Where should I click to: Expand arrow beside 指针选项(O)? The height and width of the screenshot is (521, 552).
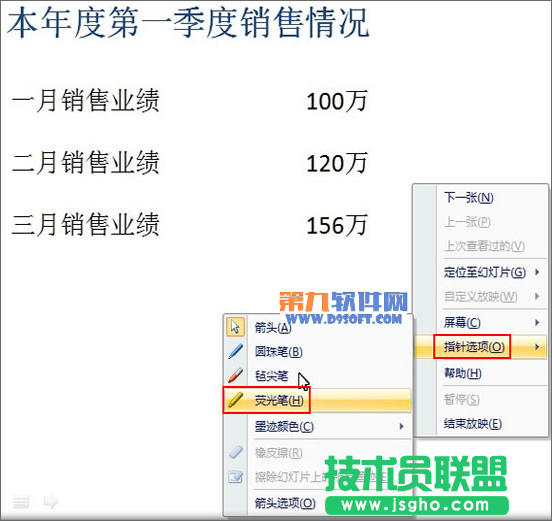[537, 347]
